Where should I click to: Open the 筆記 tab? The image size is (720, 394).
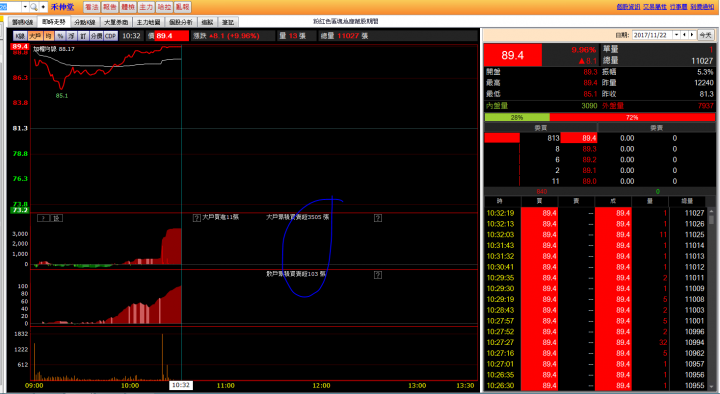(228, 22)
